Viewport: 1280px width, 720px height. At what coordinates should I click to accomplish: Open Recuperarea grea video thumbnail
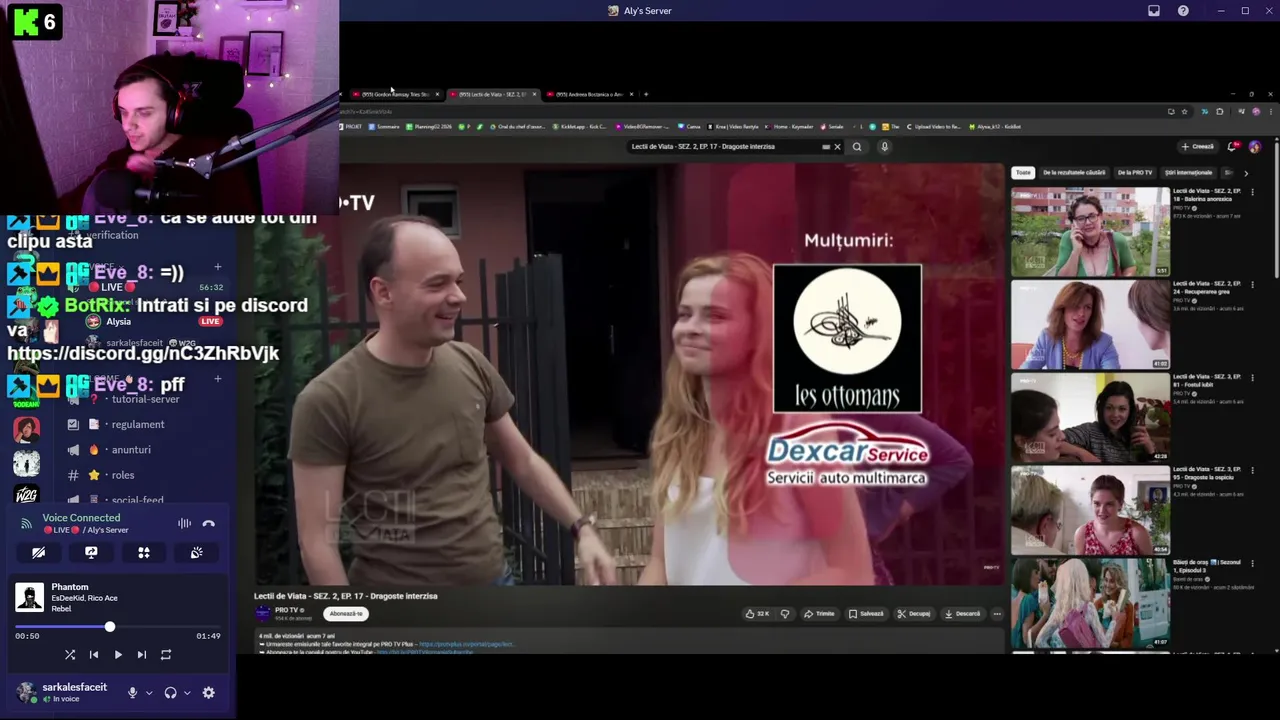[1090, 325]
